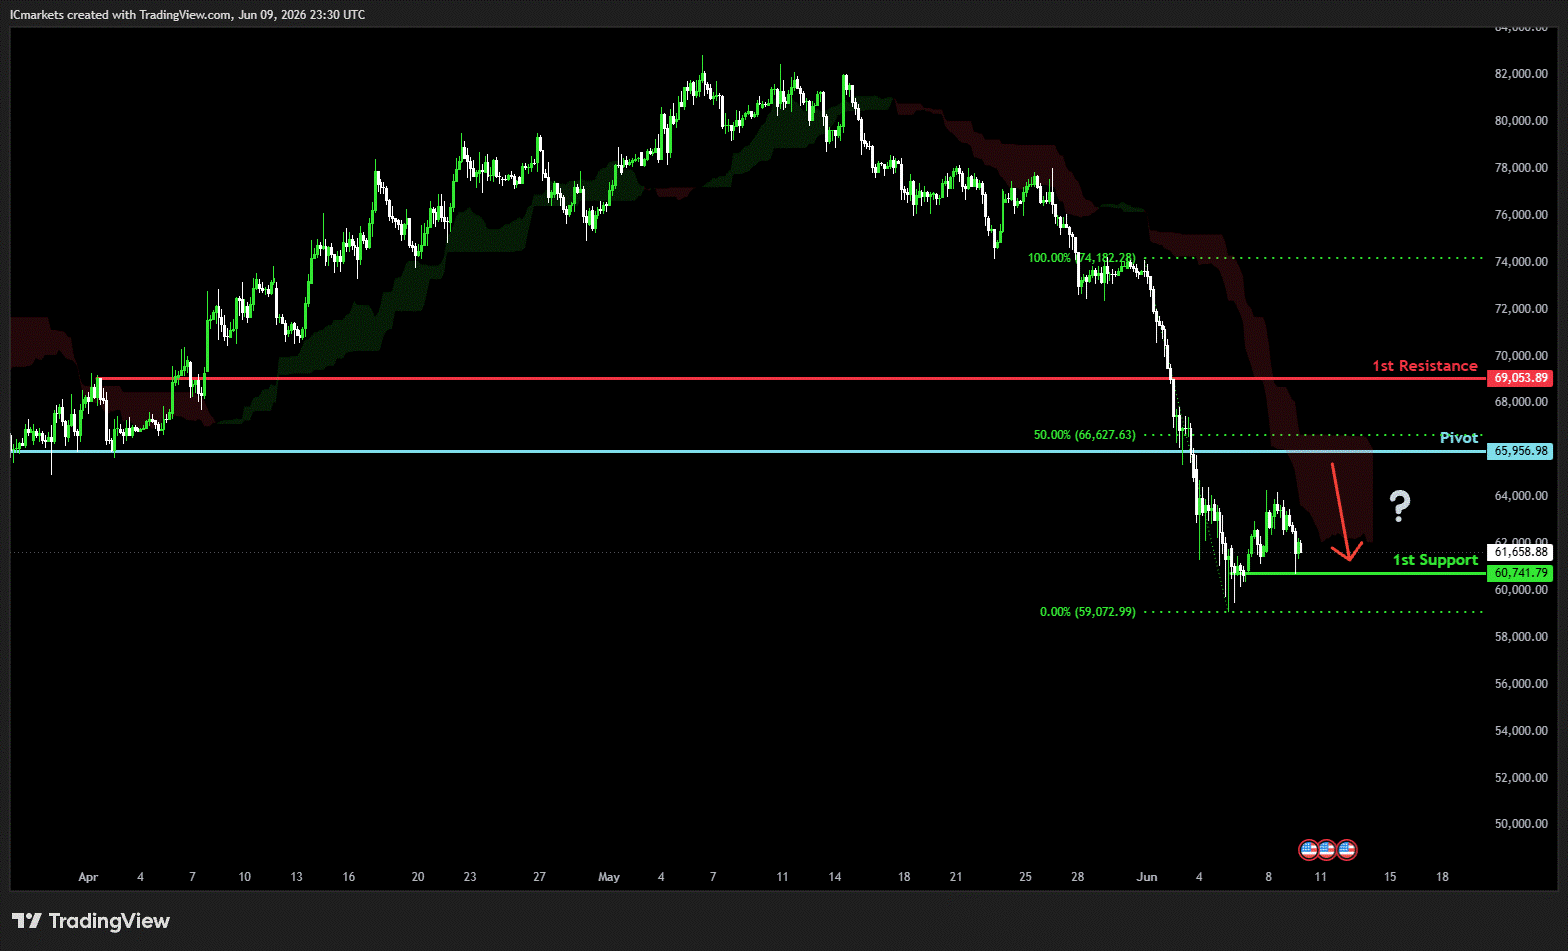Image resolution: width=1568 pixels, height=951 pixels.
Task: Click the last US flag event icon
Action: (1347, 850)
